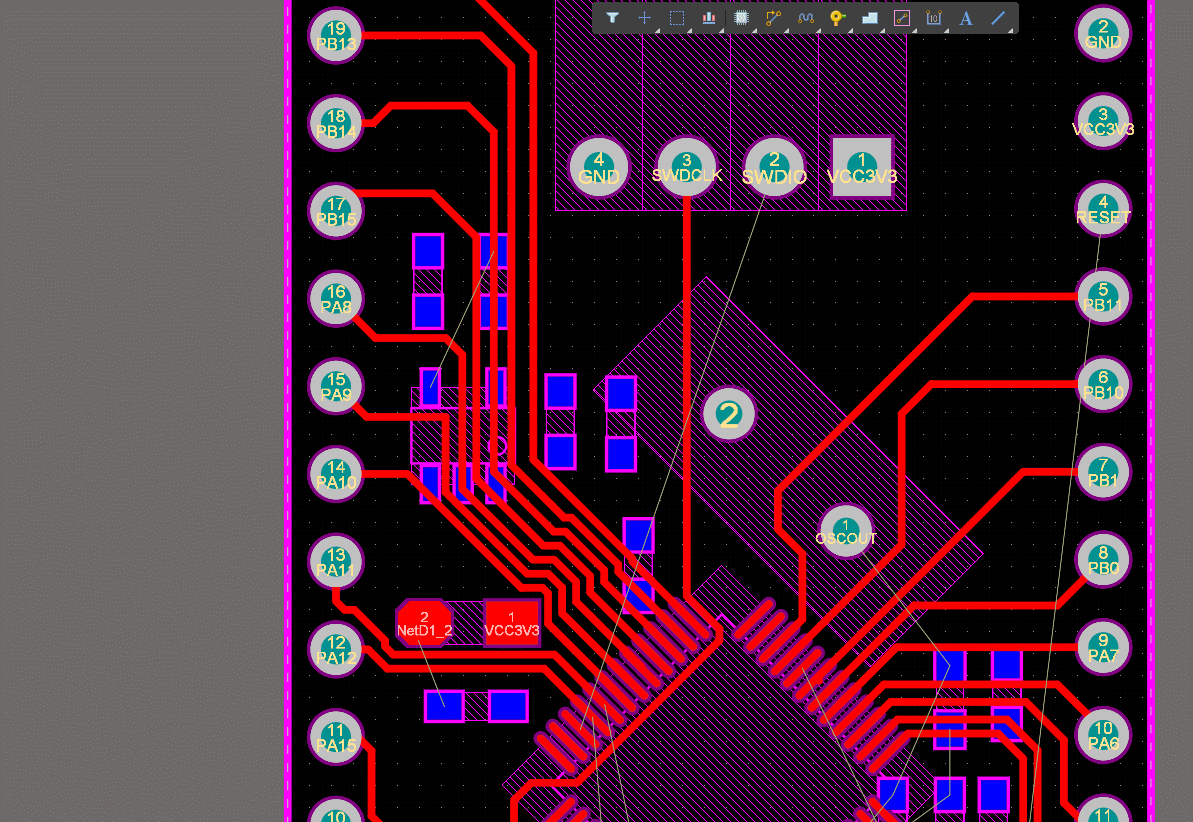This screenshot has width=1193, height=822.
Task: Click header pad 3 SWDCLK
Action: coord(686,167)
